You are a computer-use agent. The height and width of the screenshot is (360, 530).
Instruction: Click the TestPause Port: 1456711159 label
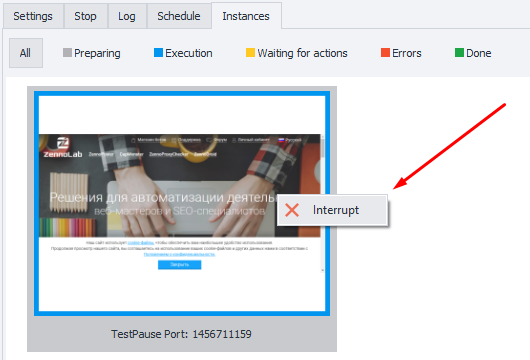[x=182, y=334]
